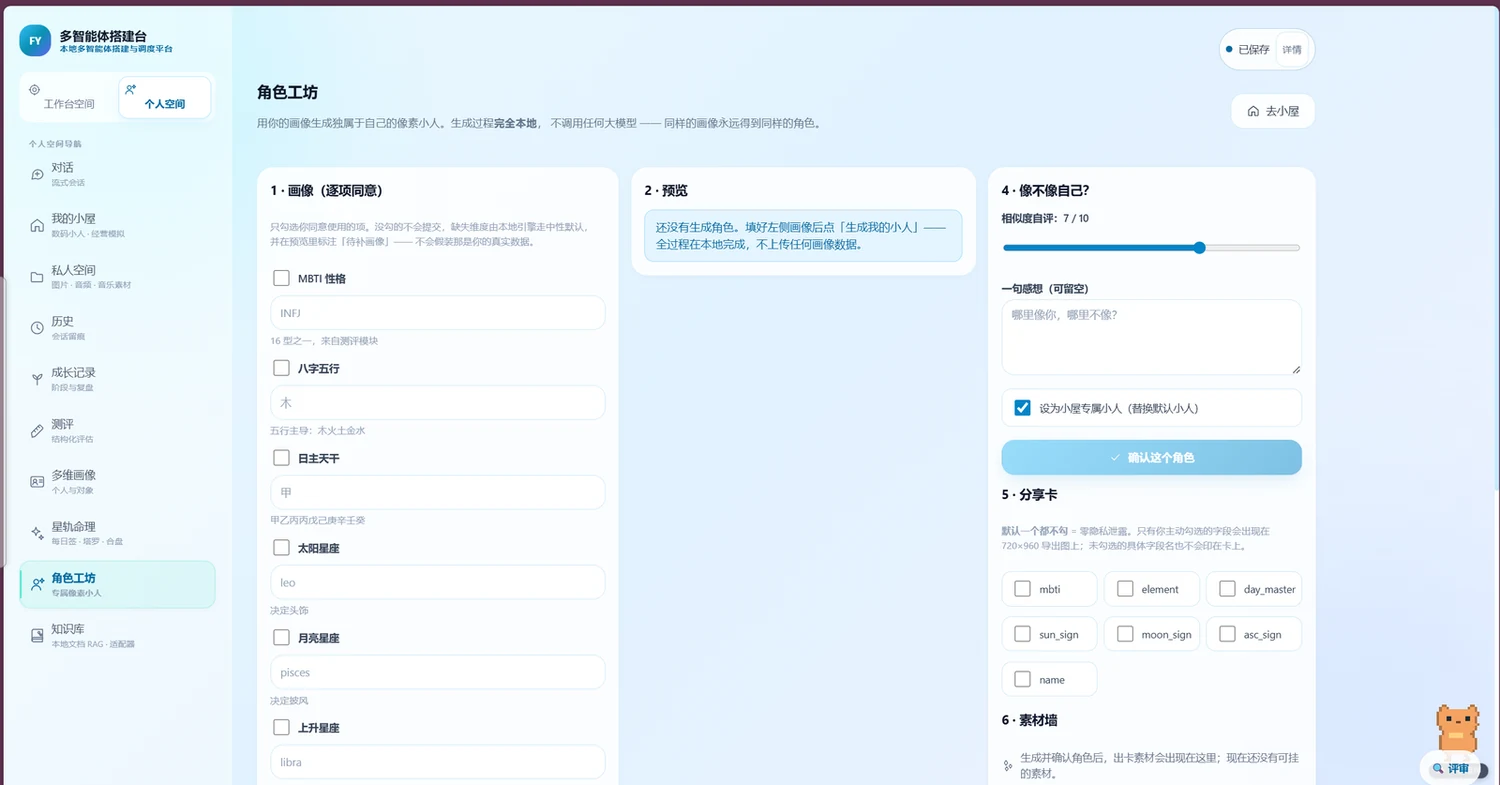Click the 角色工坊 person-plus icon
This screenshot has width=1500, height=785.
tap(37, 584)
